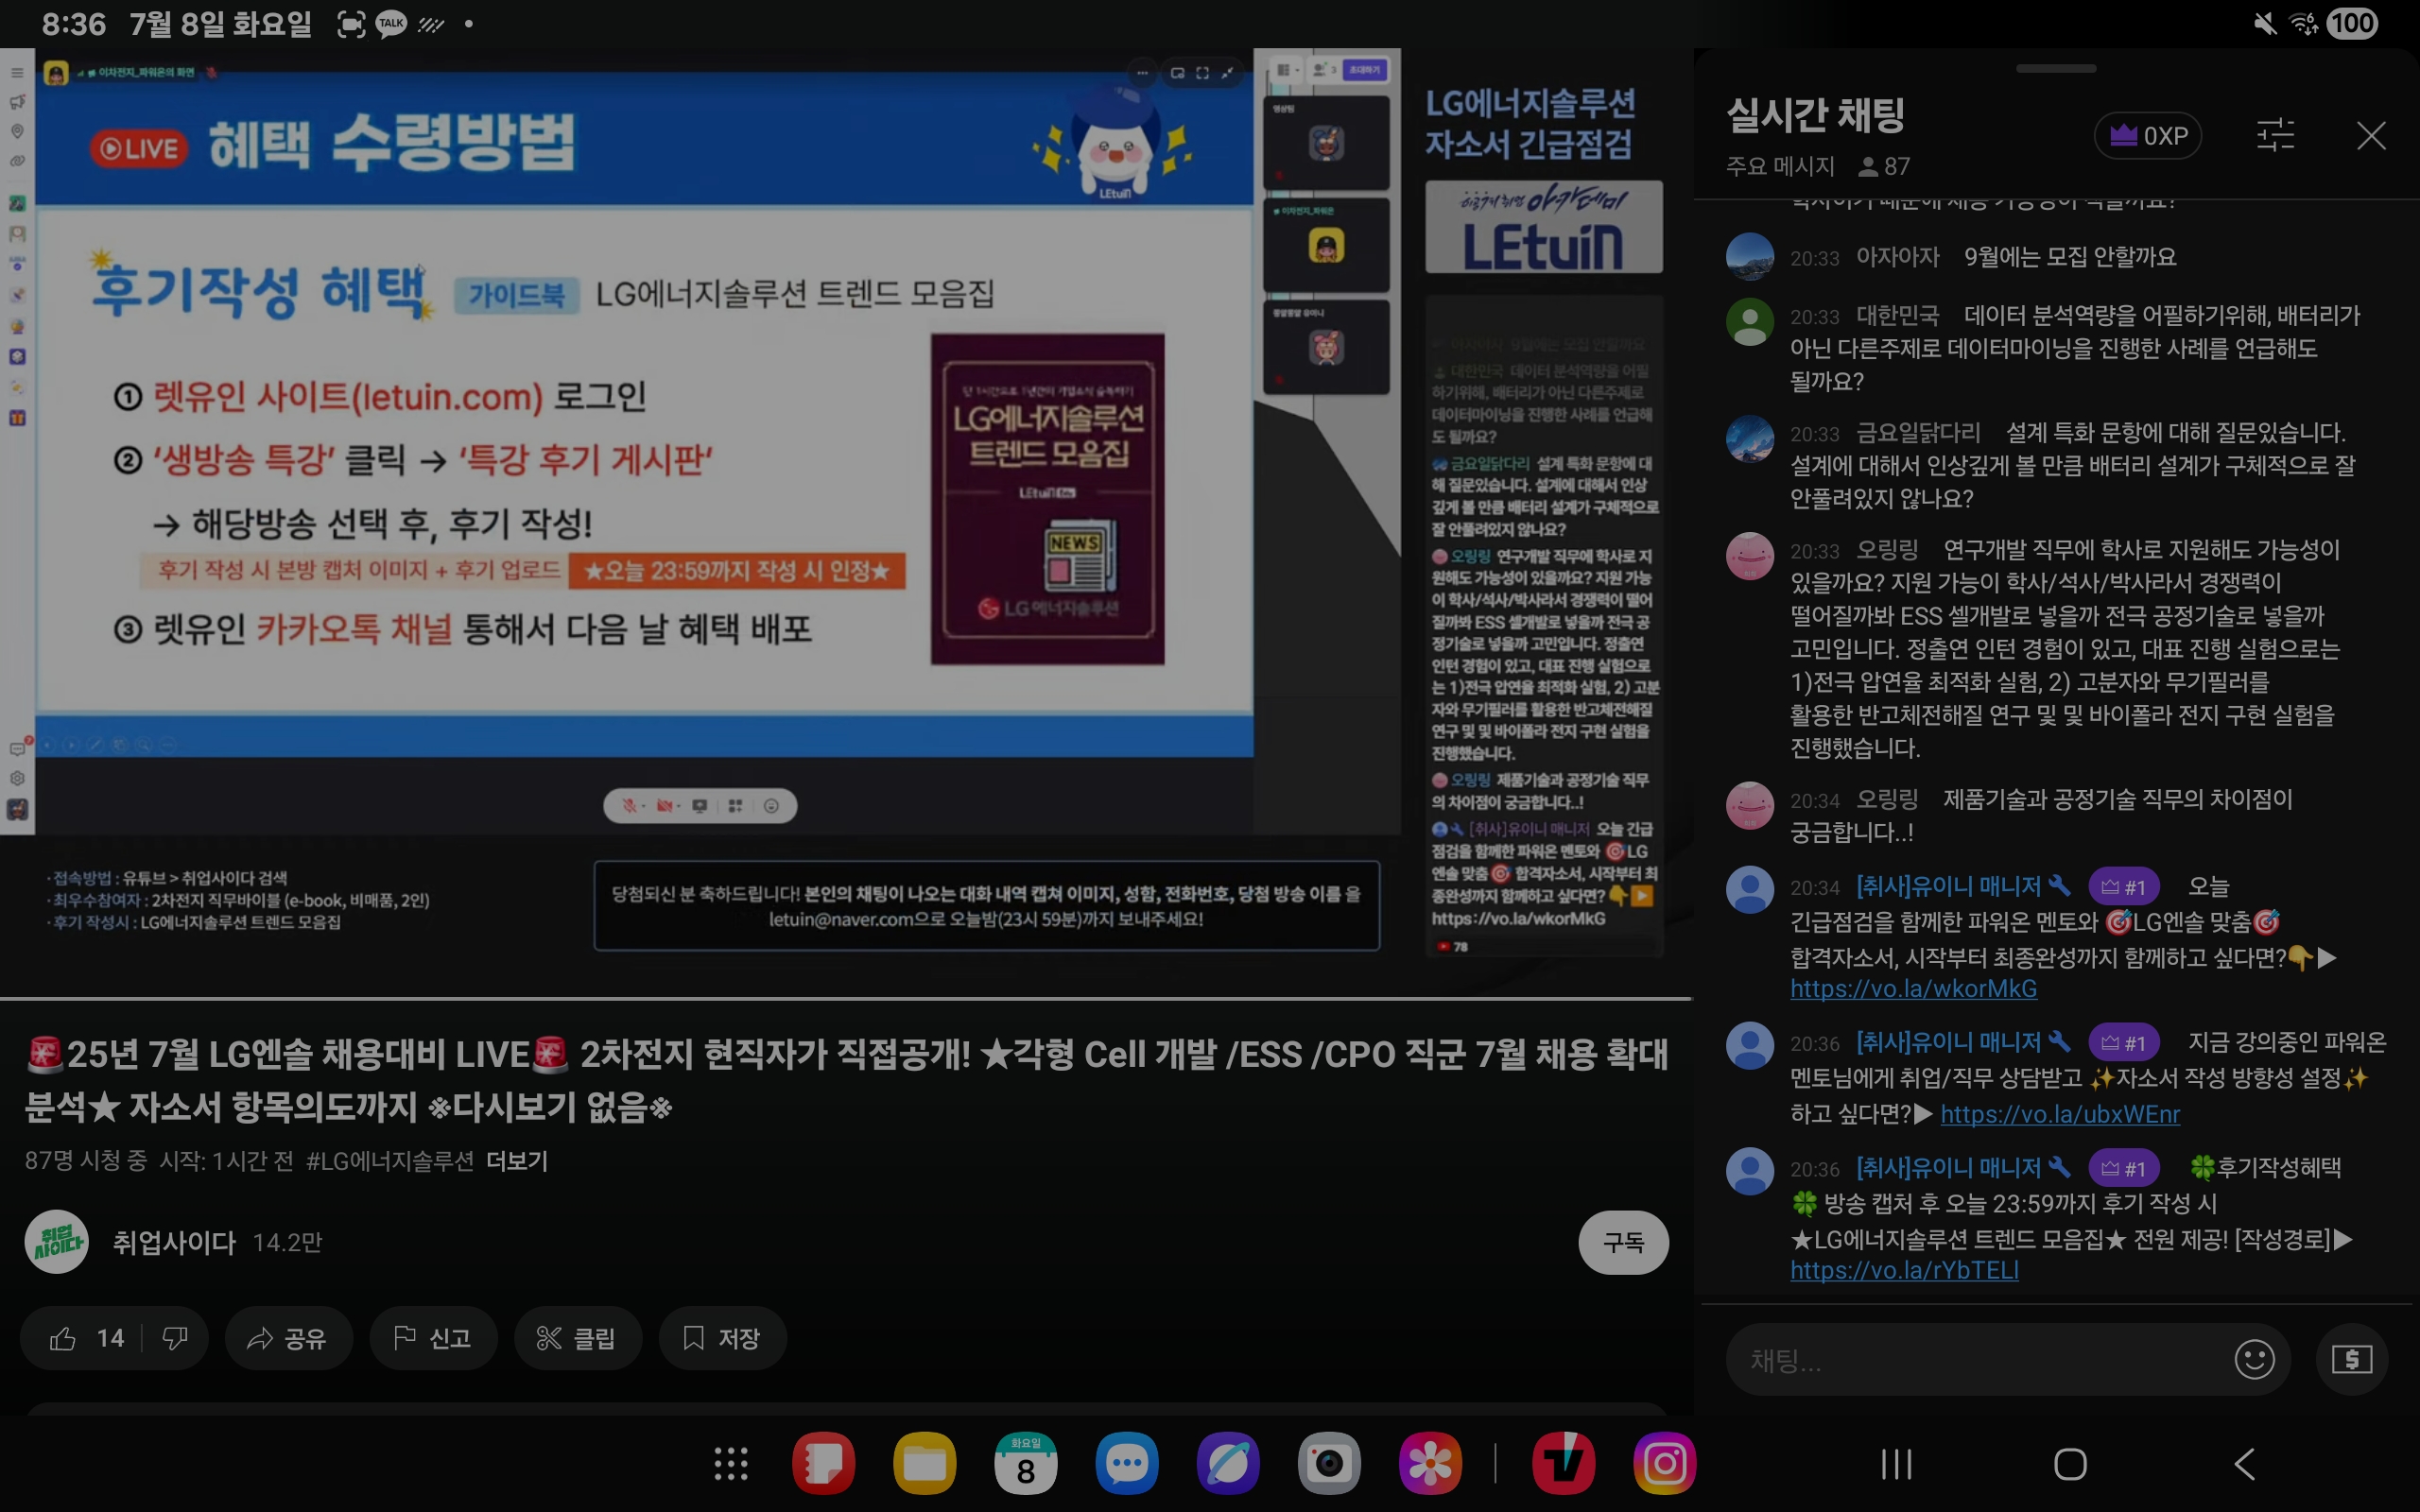This screenshot has height=1512, width=2420.
Task: Tap the video title text
Action: point(846,1080)
